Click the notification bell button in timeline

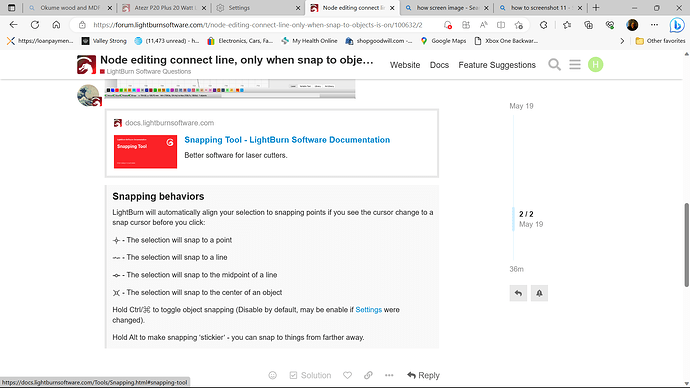(539, 293)
